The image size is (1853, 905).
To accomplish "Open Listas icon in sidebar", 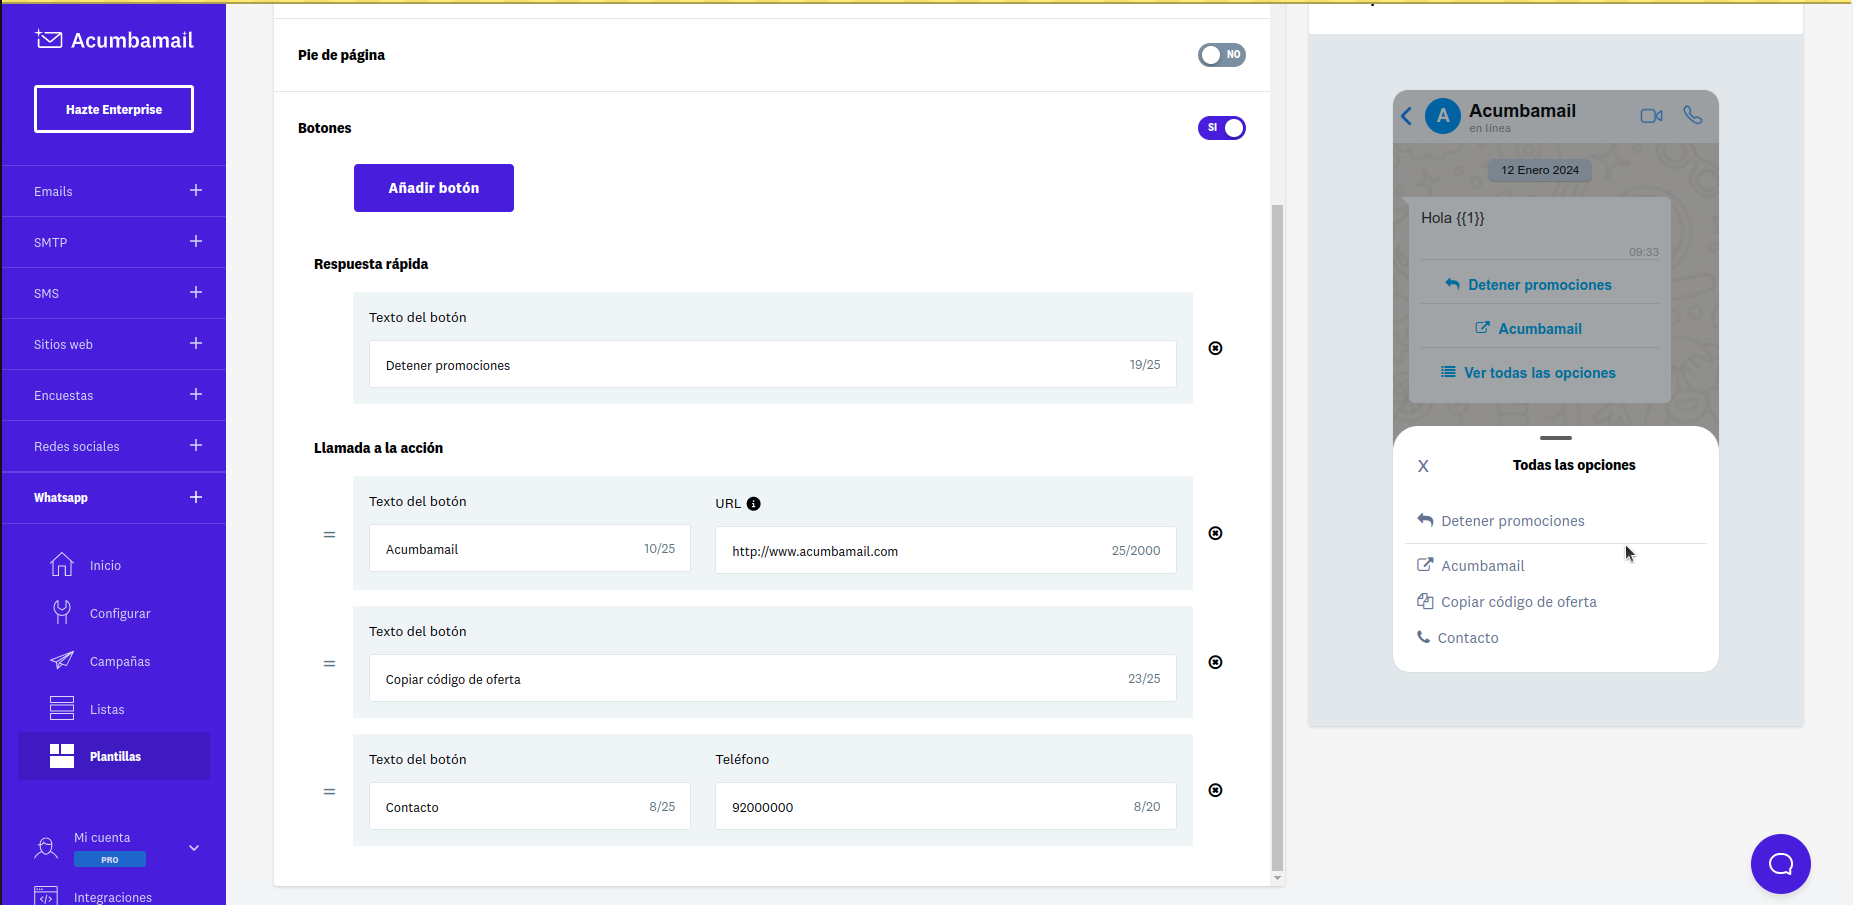I will point(62,708).
